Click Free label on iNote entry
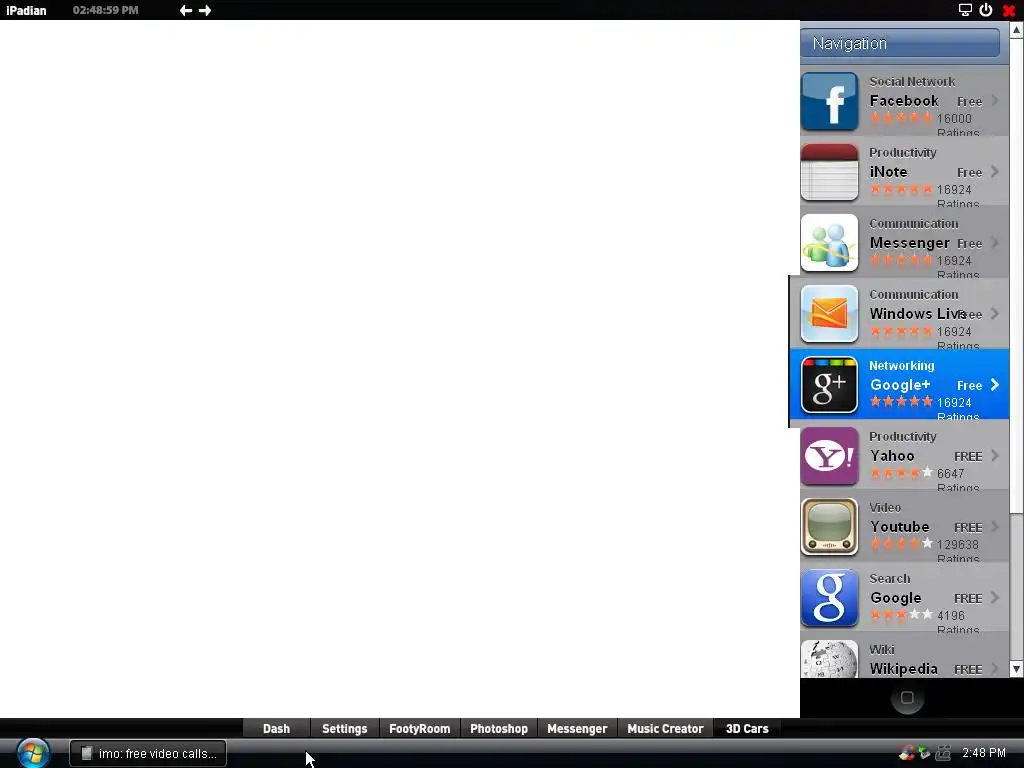1024x768 pixels. click(x=969, y=173)
